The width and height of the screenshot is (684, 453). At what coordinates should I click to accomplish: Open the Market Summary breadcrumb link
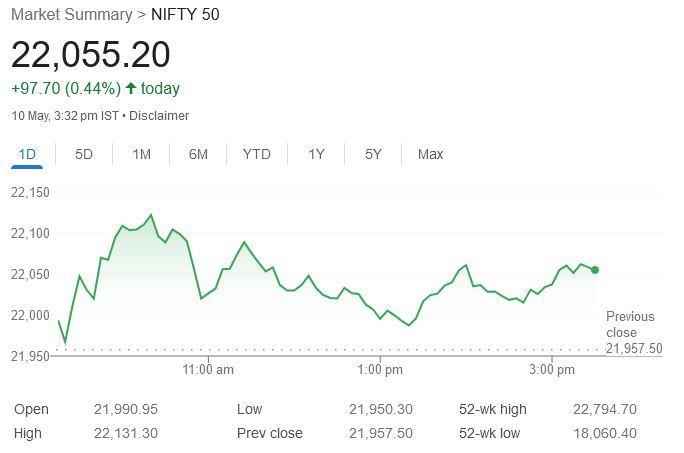pos(71,15)
